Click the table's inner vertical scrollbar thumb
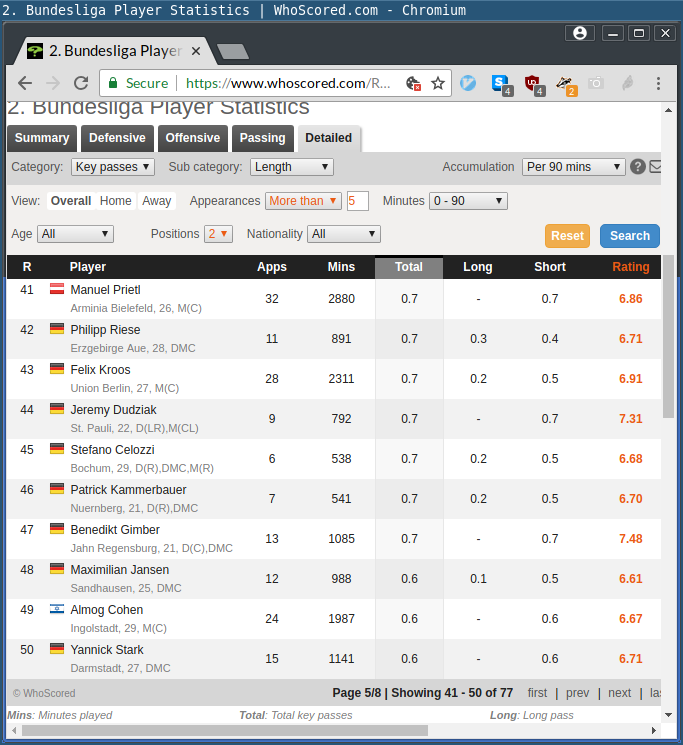683x745 pixels. (668, 337)
